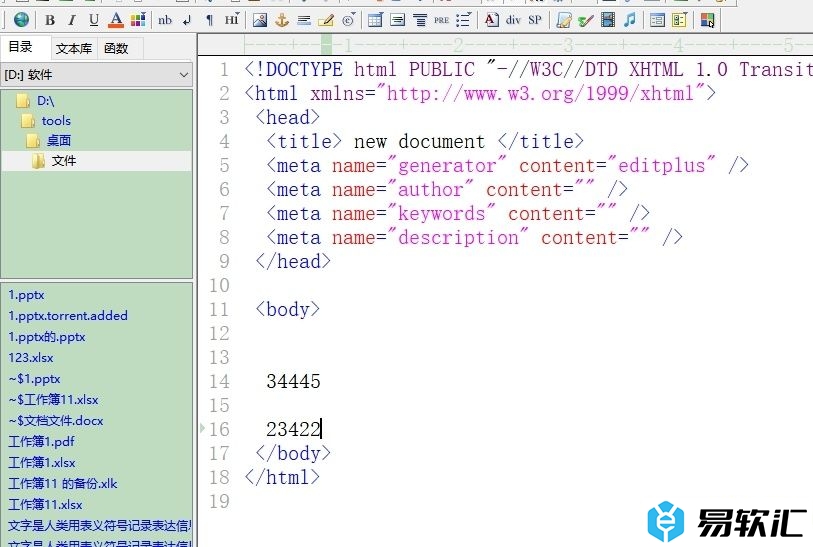Image resolution: width=813 pixels, height=547 pixels.
Task: Click the title text 'new document'
Action: [x=419, y=142]
